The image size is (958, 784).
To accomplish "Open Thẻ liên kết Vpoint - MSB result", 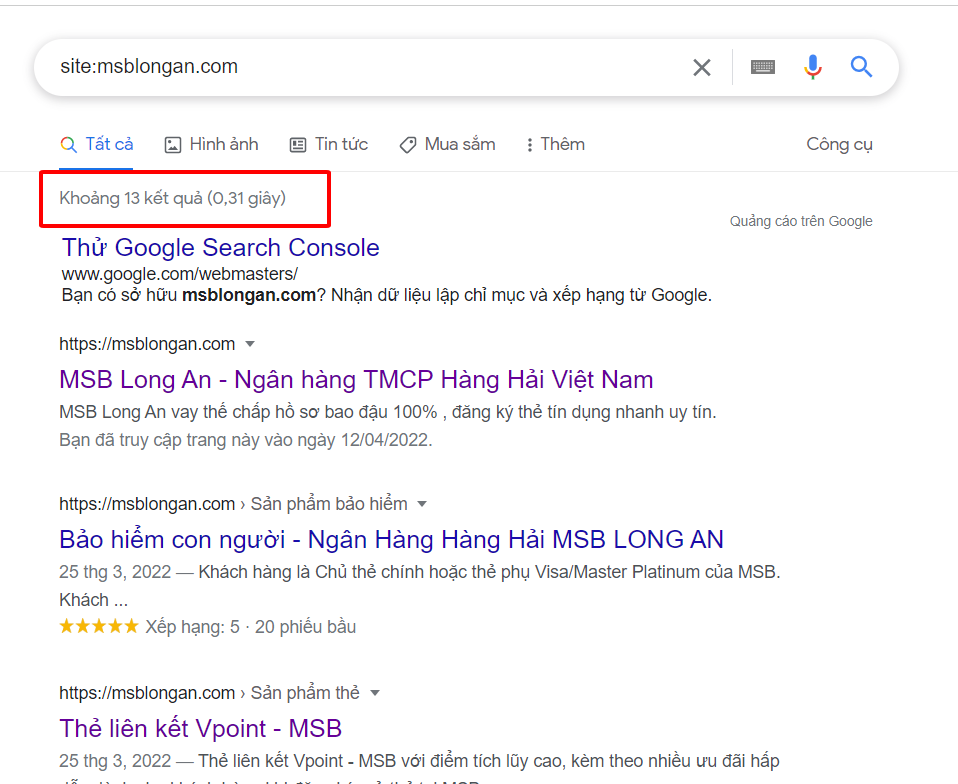I will click(200, 728).
